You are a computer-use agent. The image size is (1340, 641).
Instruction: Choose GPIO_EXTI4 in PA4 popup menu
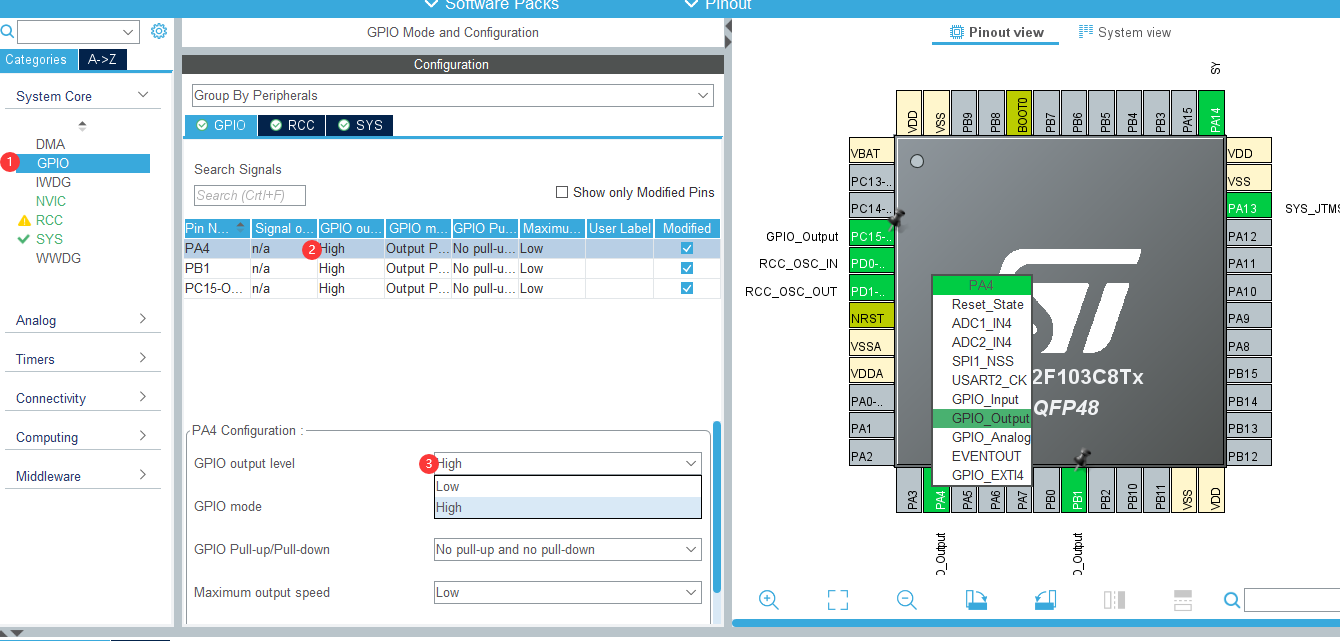(x=981, y=475)
